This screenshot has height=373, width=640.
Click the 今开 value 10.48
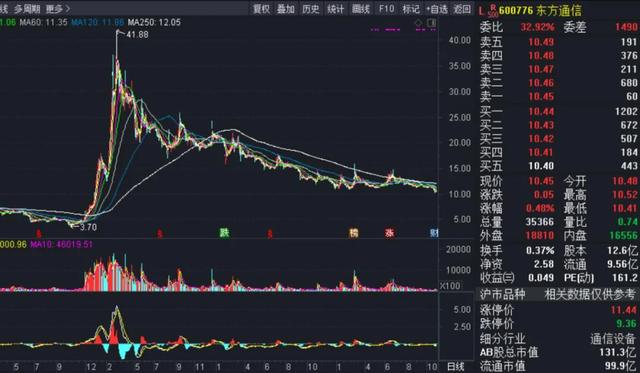point(624,181)
